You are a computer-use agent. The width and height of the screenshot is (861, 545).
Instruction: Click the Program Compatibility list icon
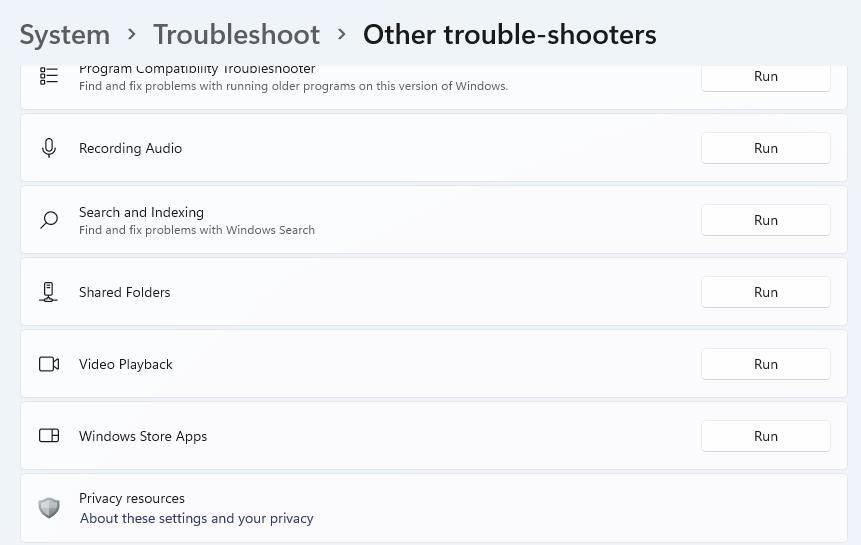tap(49, 76)
